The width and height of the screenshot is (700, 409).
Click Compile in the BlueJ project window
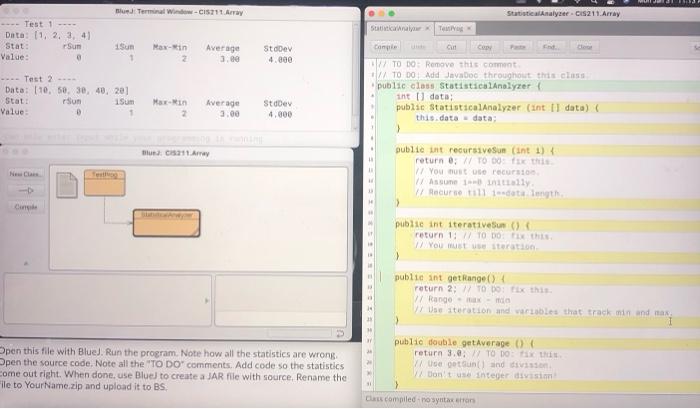tap(26, 207)
